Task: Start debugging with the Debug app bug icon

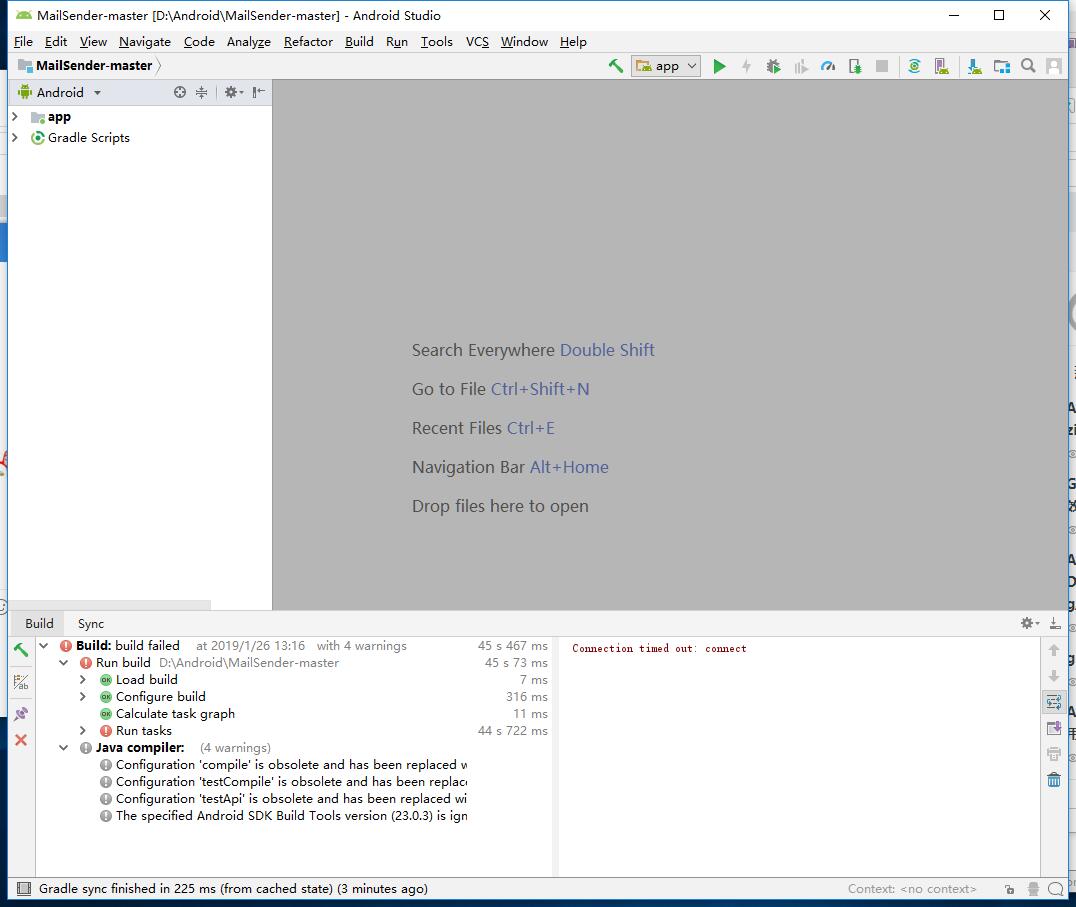Action: (773, 66)
